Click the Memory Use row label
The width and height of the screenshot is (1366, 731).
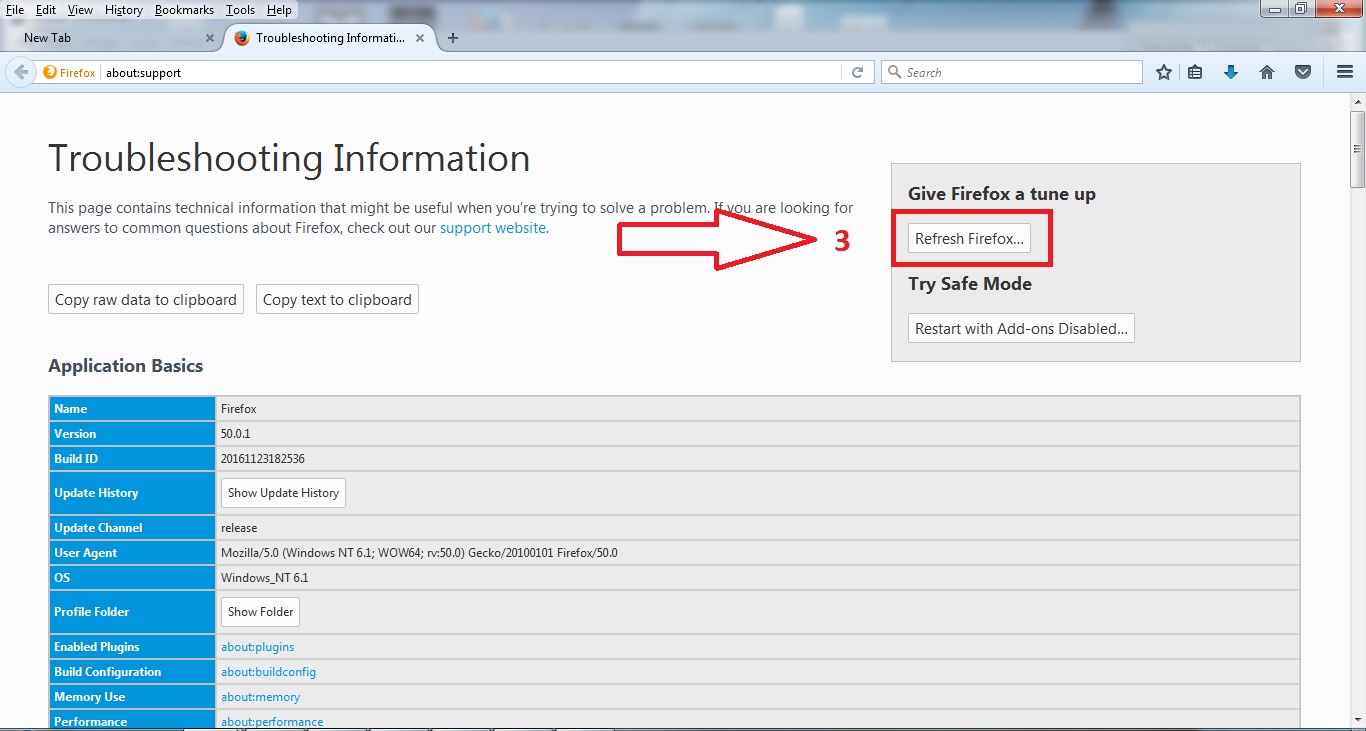pos(133,697)
